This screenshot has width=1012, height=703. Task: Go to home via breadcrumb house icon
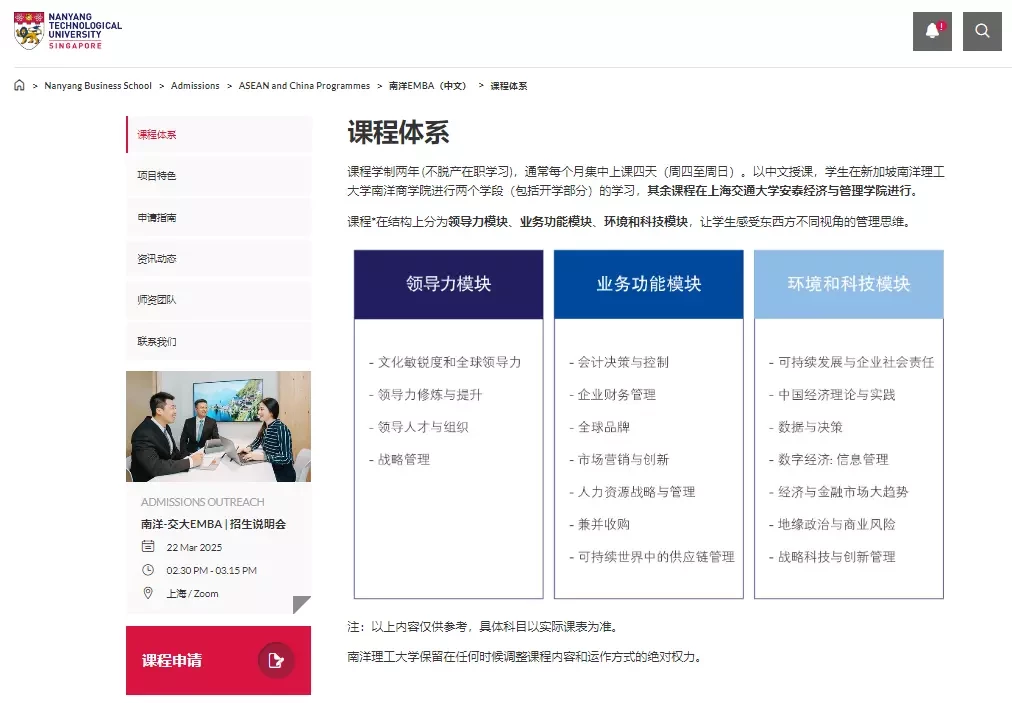coord(19,85)
